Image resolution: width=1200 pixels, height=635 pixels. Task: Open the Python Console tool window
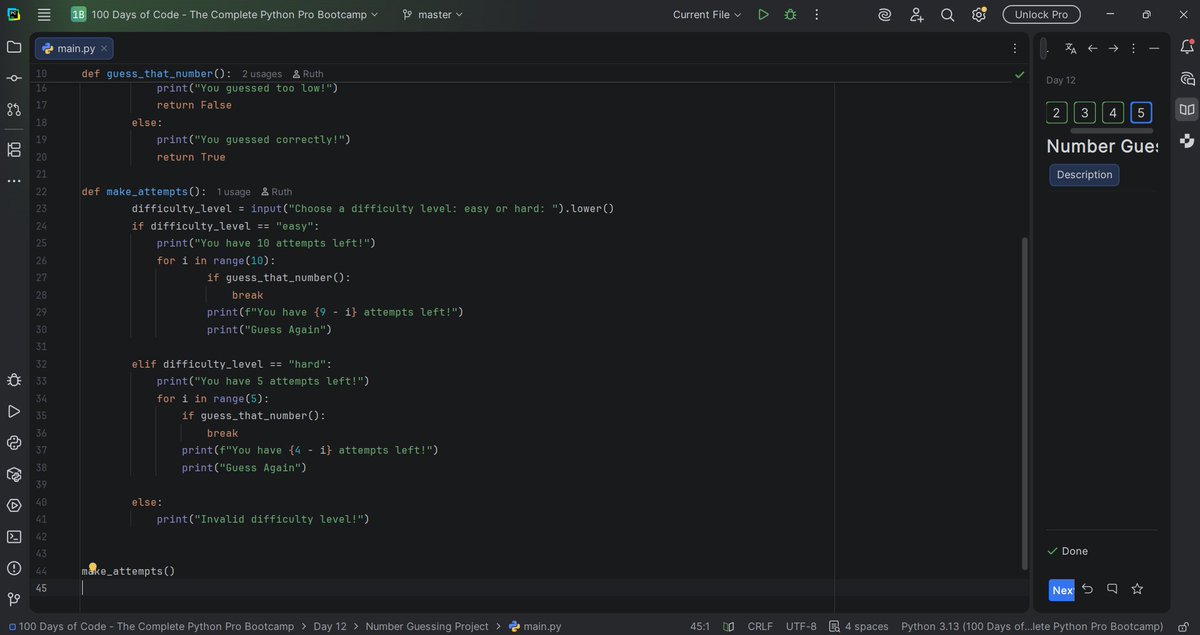pos(14,442)
